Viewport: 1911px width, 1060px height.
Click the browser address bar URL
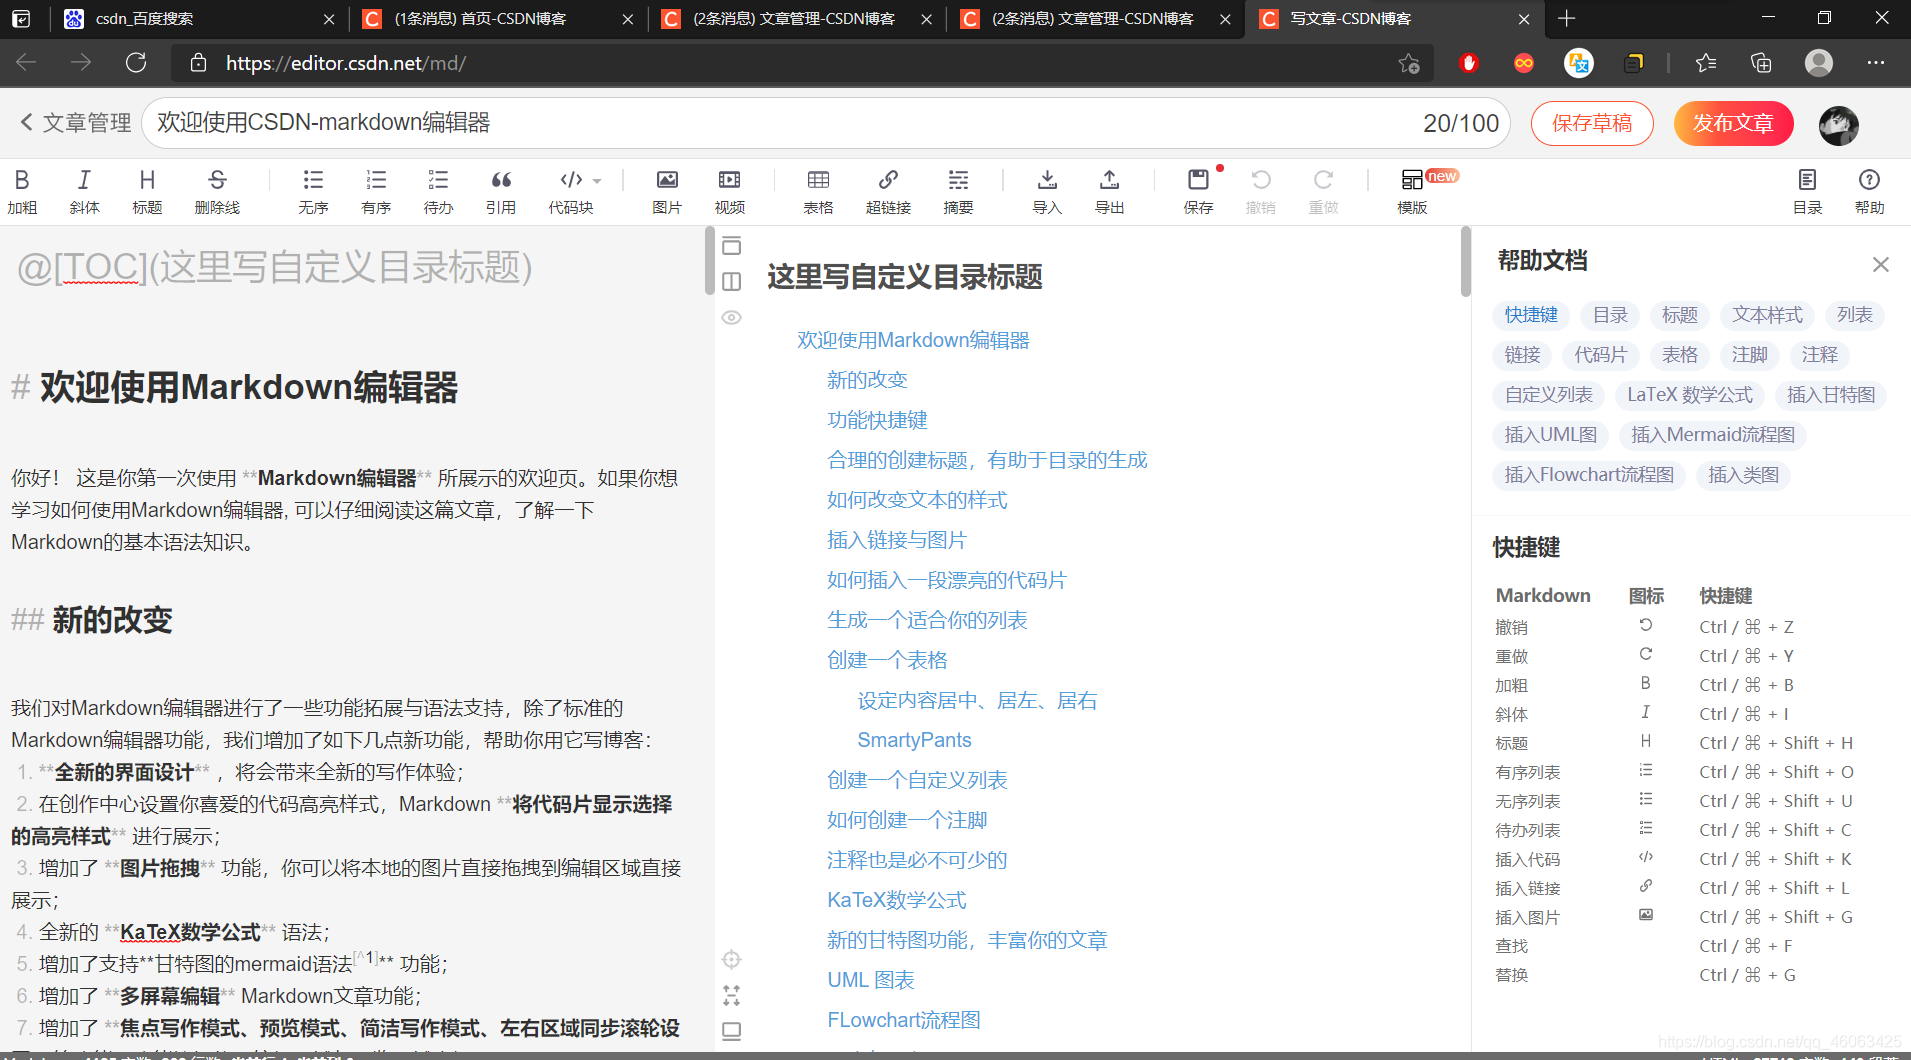(x=345, y=63)
